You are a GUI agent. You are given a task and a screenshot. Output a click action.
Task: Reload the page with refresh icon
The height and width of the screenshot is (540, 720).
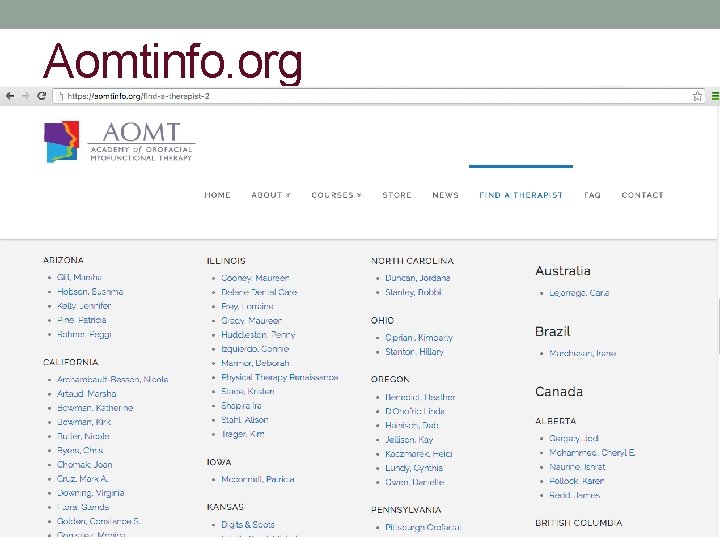(x=41, y=96)
